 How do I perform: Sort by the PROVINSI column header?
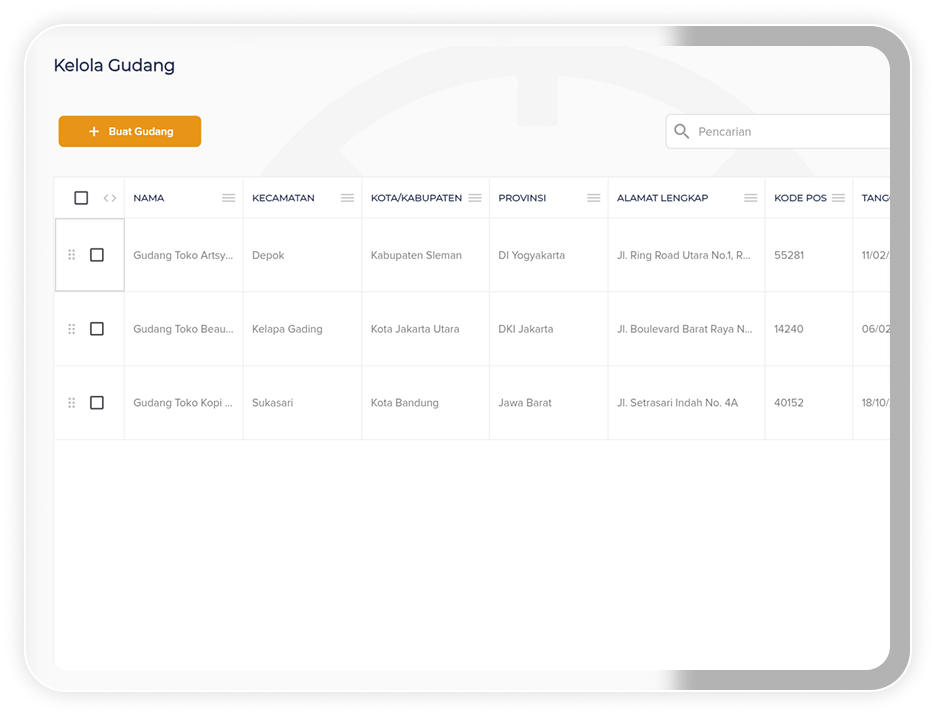point(522,198)
